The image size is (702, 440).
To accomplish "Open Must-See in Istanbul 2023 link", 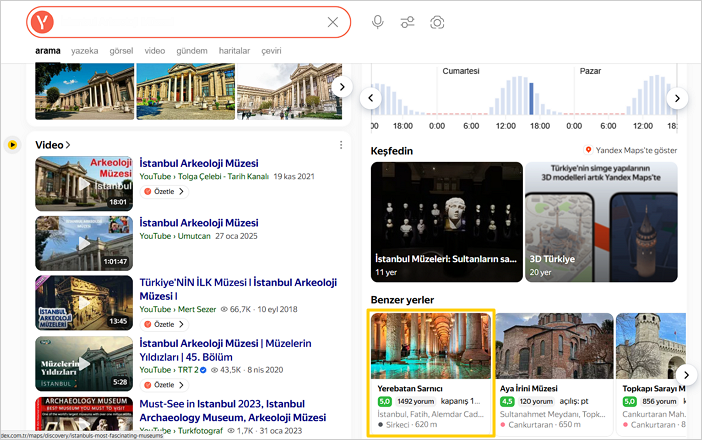I will [233, 410].
